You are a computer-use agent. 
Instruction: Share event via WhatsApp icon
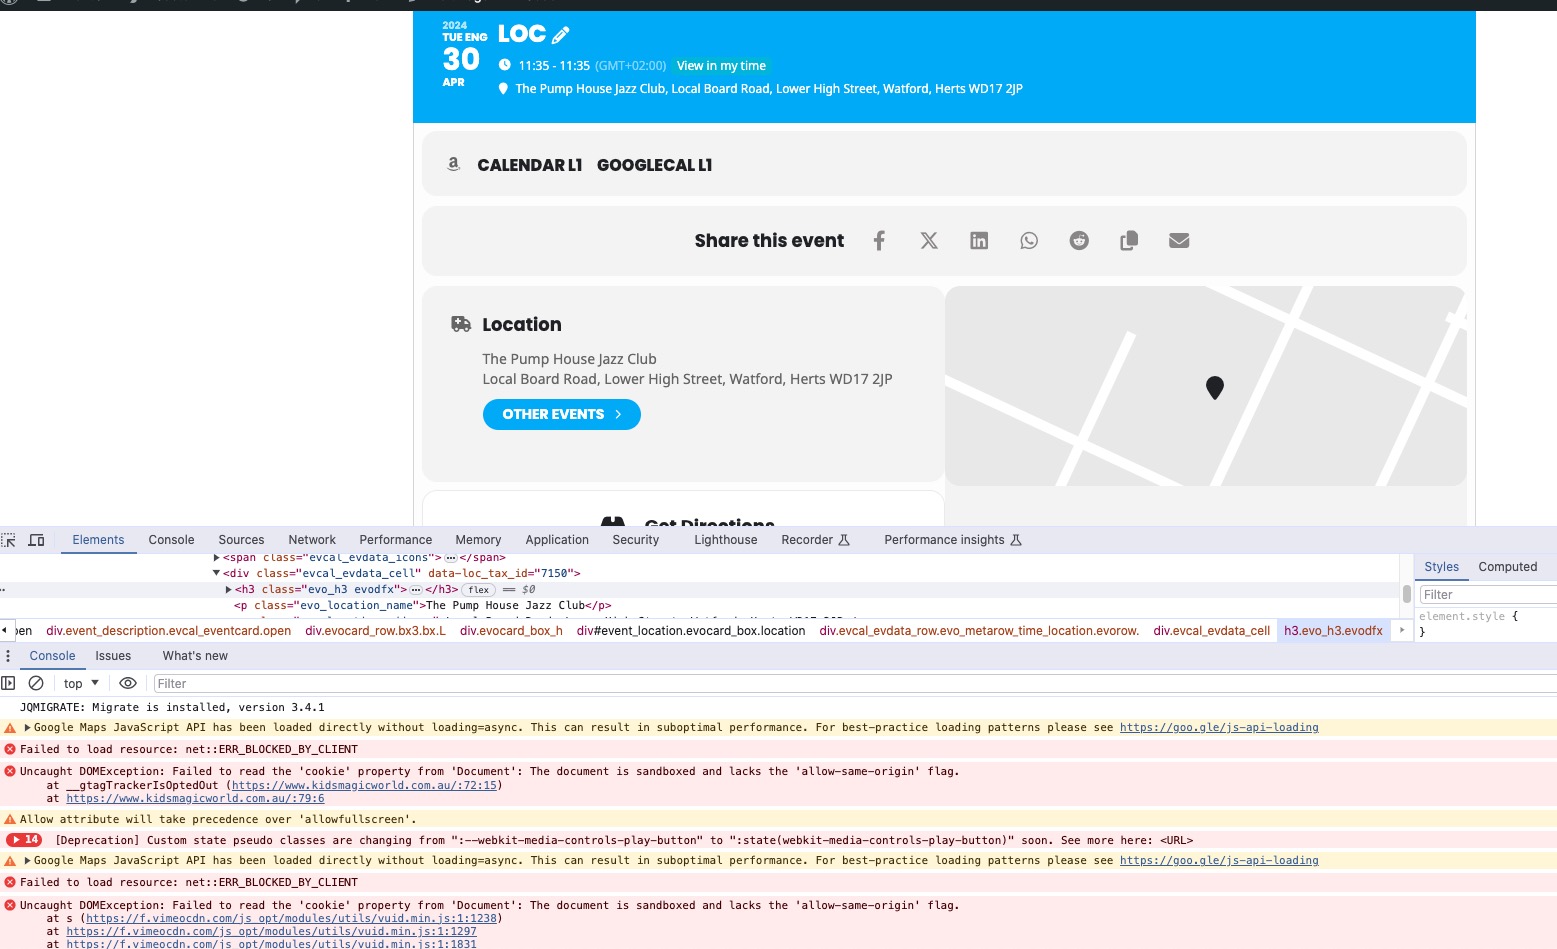[1029, 241]
